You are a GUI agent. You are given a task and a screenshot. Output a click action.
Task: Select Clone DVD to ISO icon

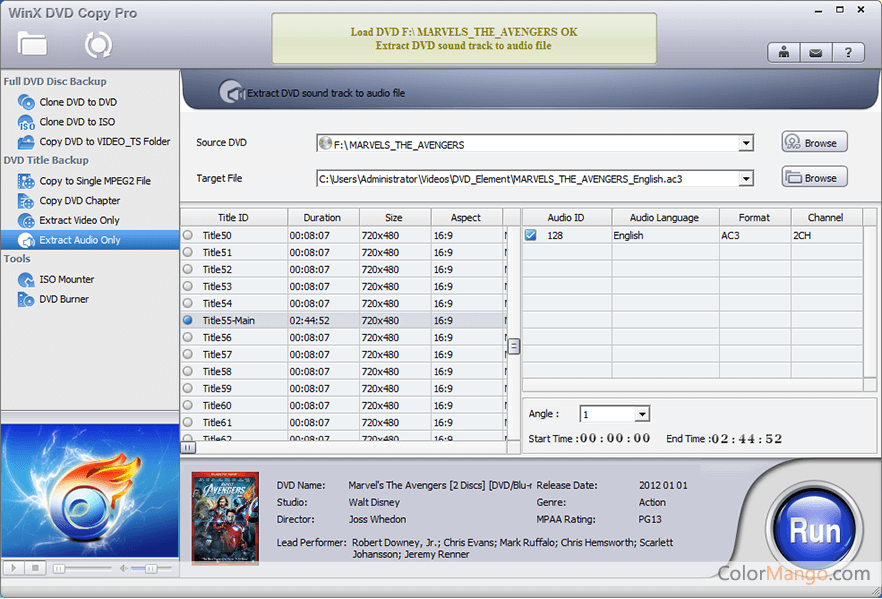point(26,122)
